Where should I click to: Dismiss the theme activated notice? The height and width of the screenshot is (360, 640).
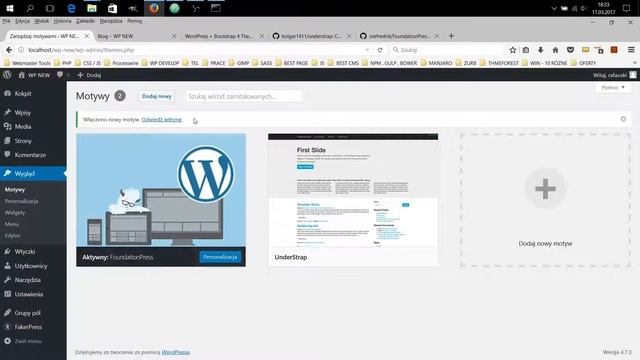(x=623, y=119)
